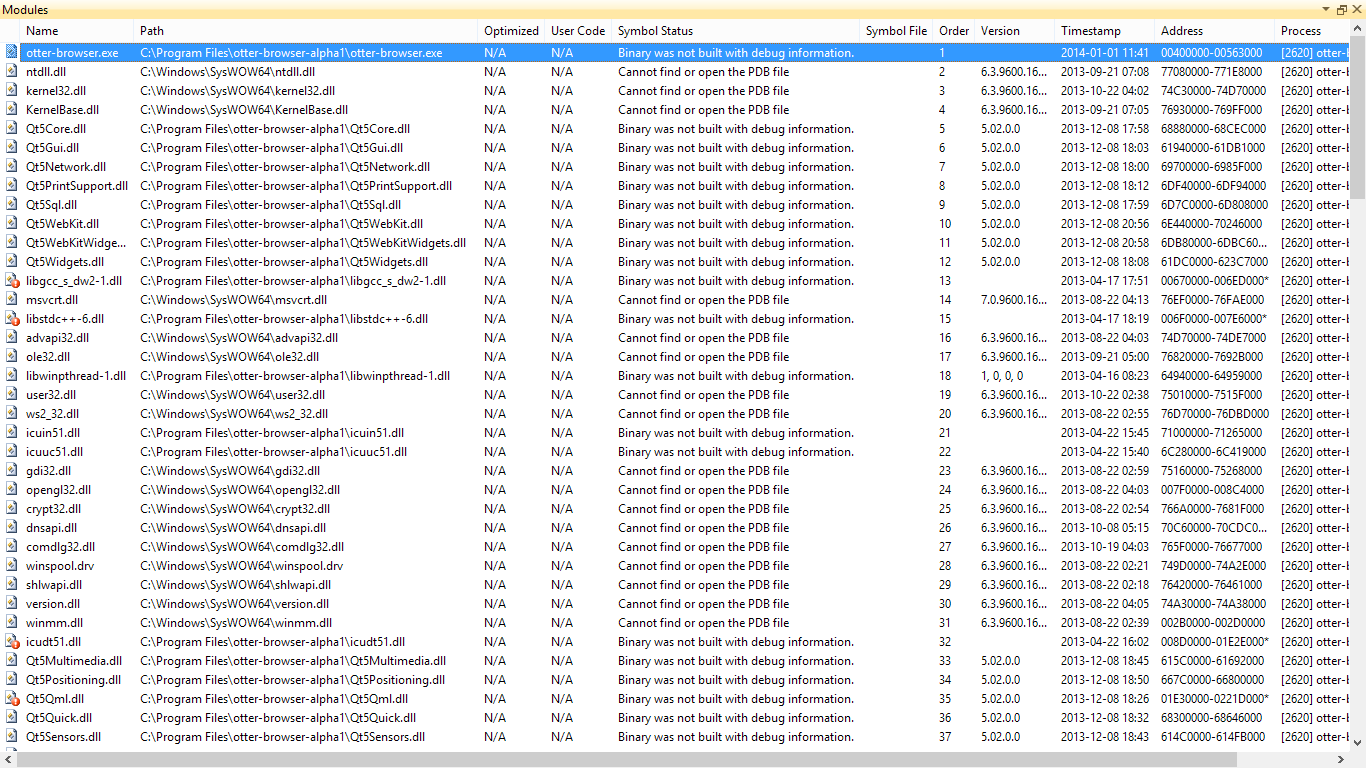The height and width of the screenshot is (768, 1366).
Task: Click address 00400000-00563000
Action: [x=1211, y=53]
